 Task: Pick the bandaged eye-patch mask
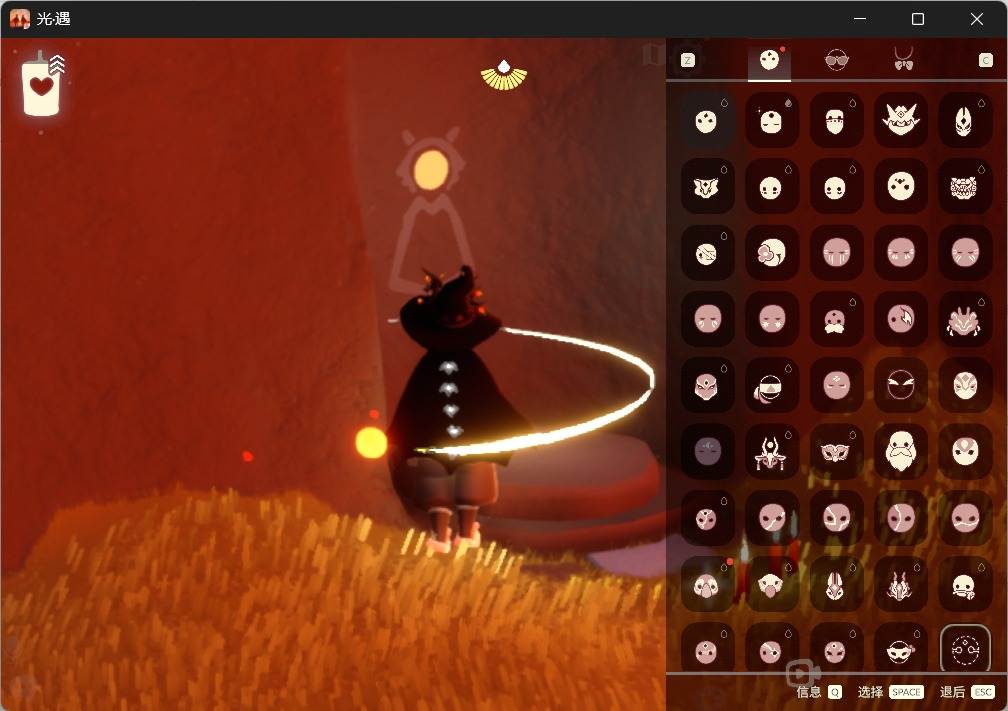point(707,253)
